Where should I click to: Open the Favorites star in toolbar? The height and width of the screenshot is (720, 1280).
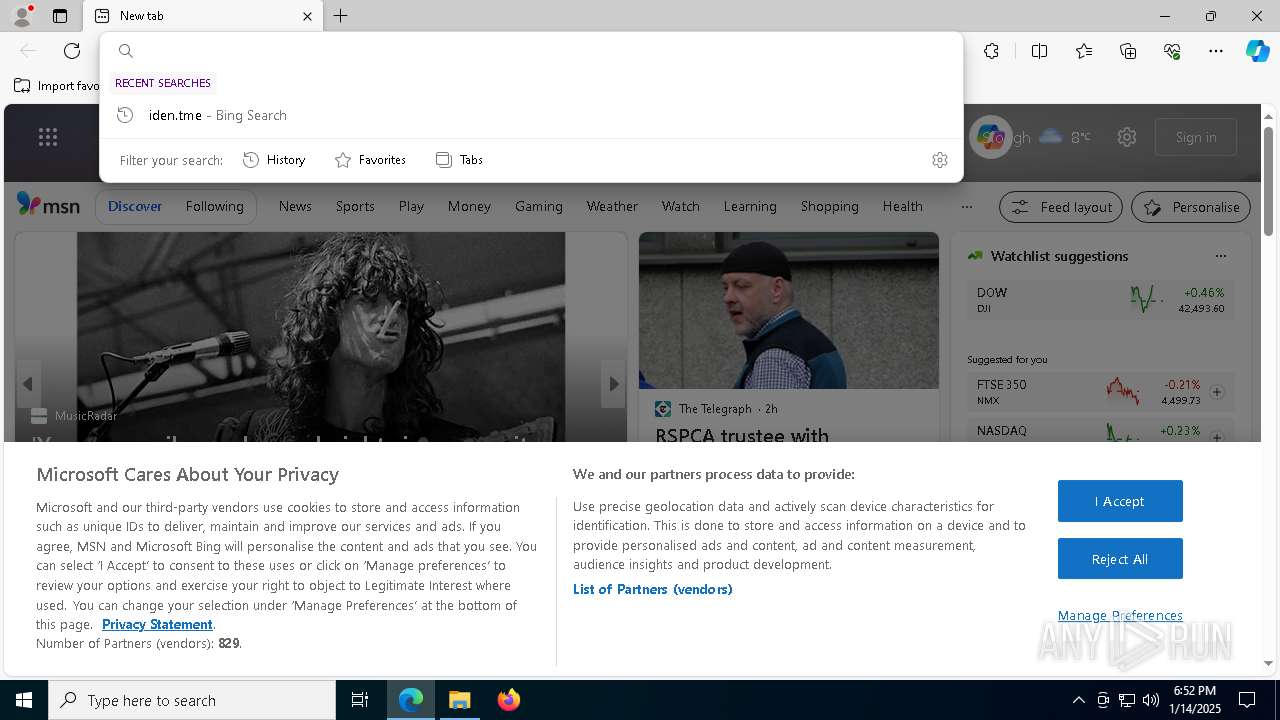pos(1084,51)
